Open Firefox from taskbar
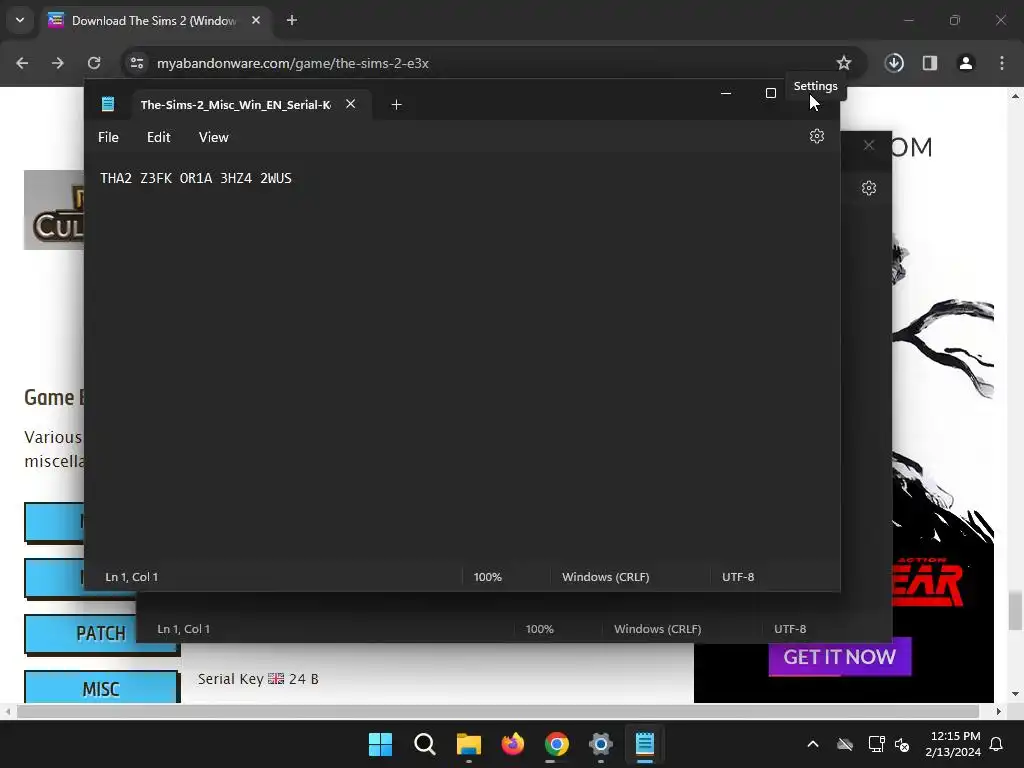Screen dimensions: 1024x768 [513, 744]
